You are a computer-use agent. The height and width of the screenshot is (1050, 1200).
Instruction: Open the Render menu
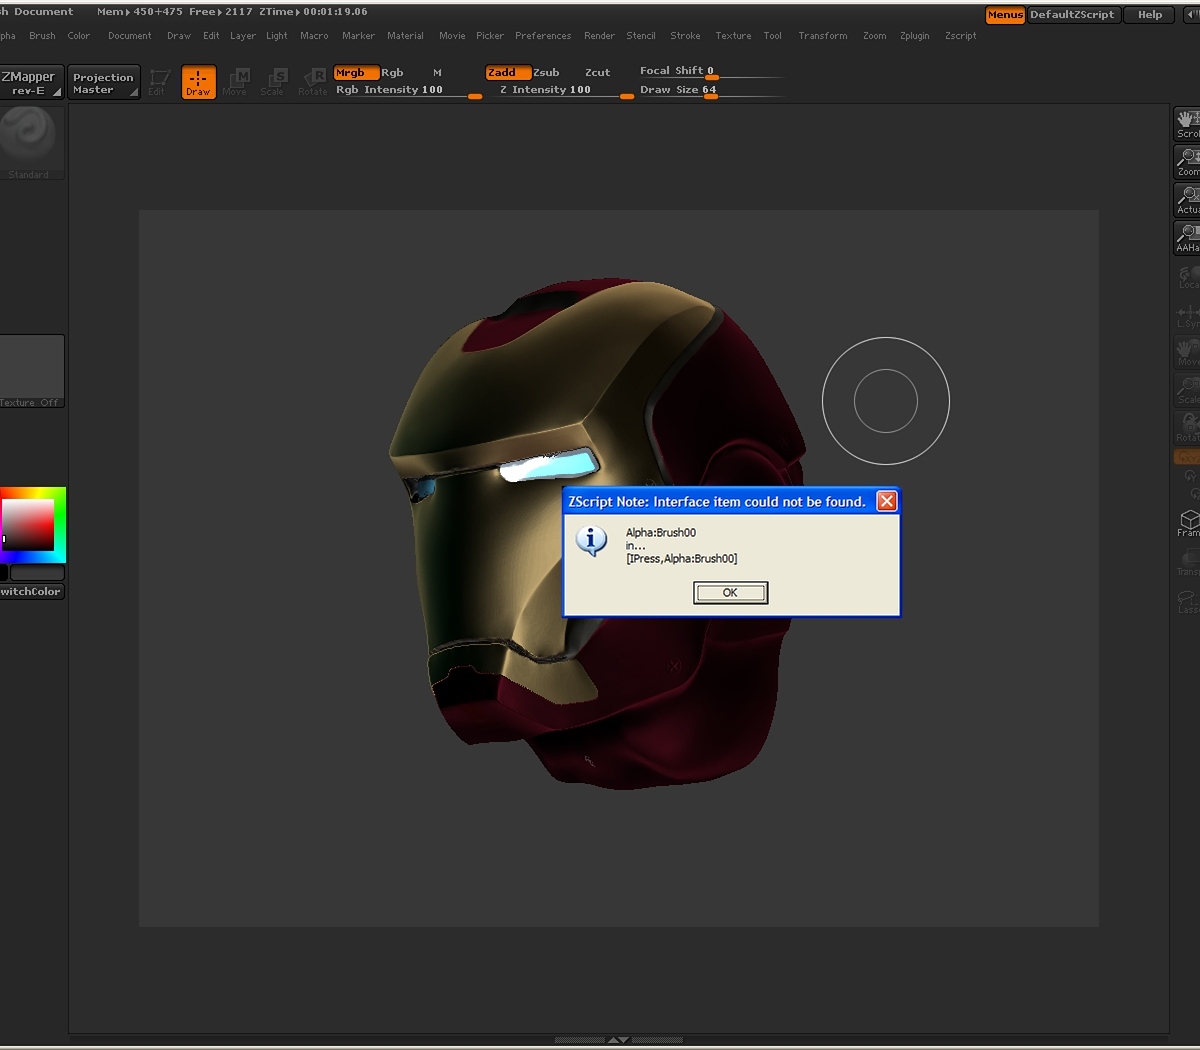[x=599, y=35]
